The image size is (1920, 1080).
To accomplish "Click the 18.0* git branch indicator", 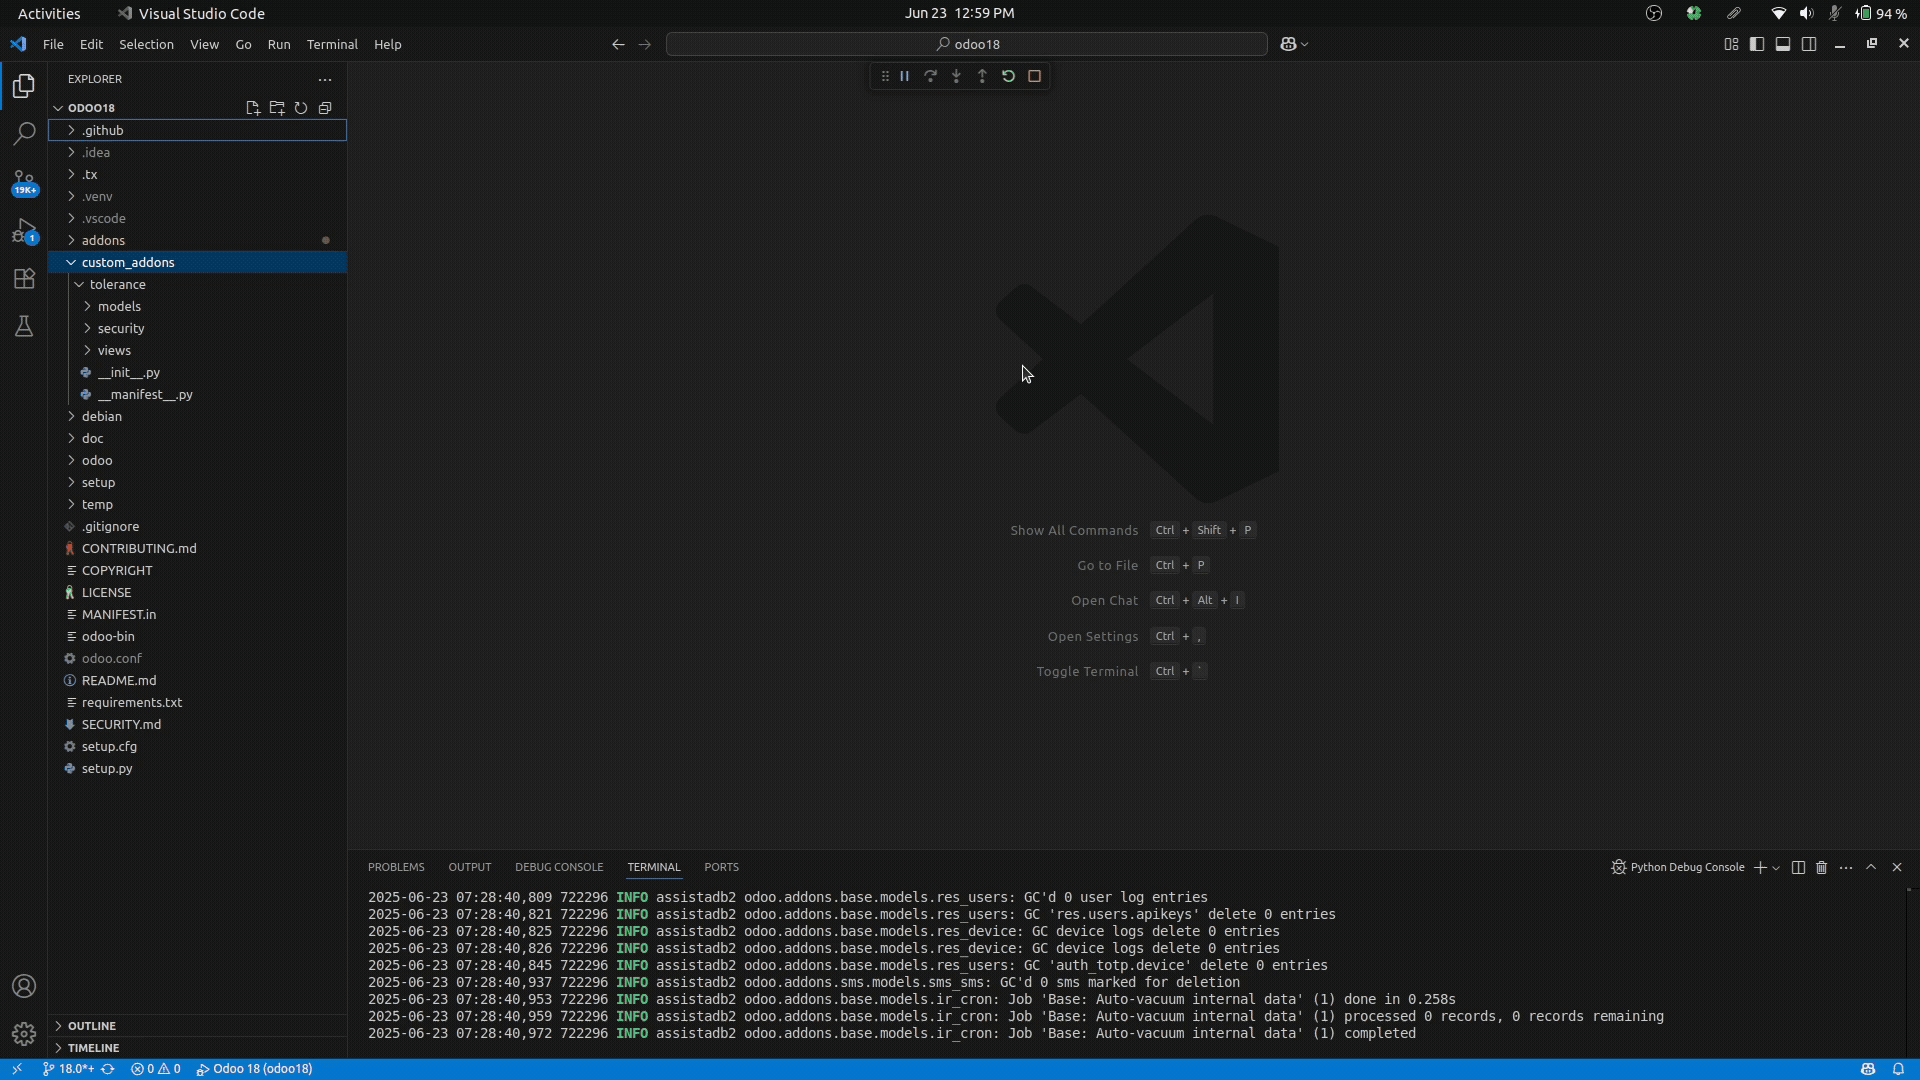I will (x=69, y=1069).
